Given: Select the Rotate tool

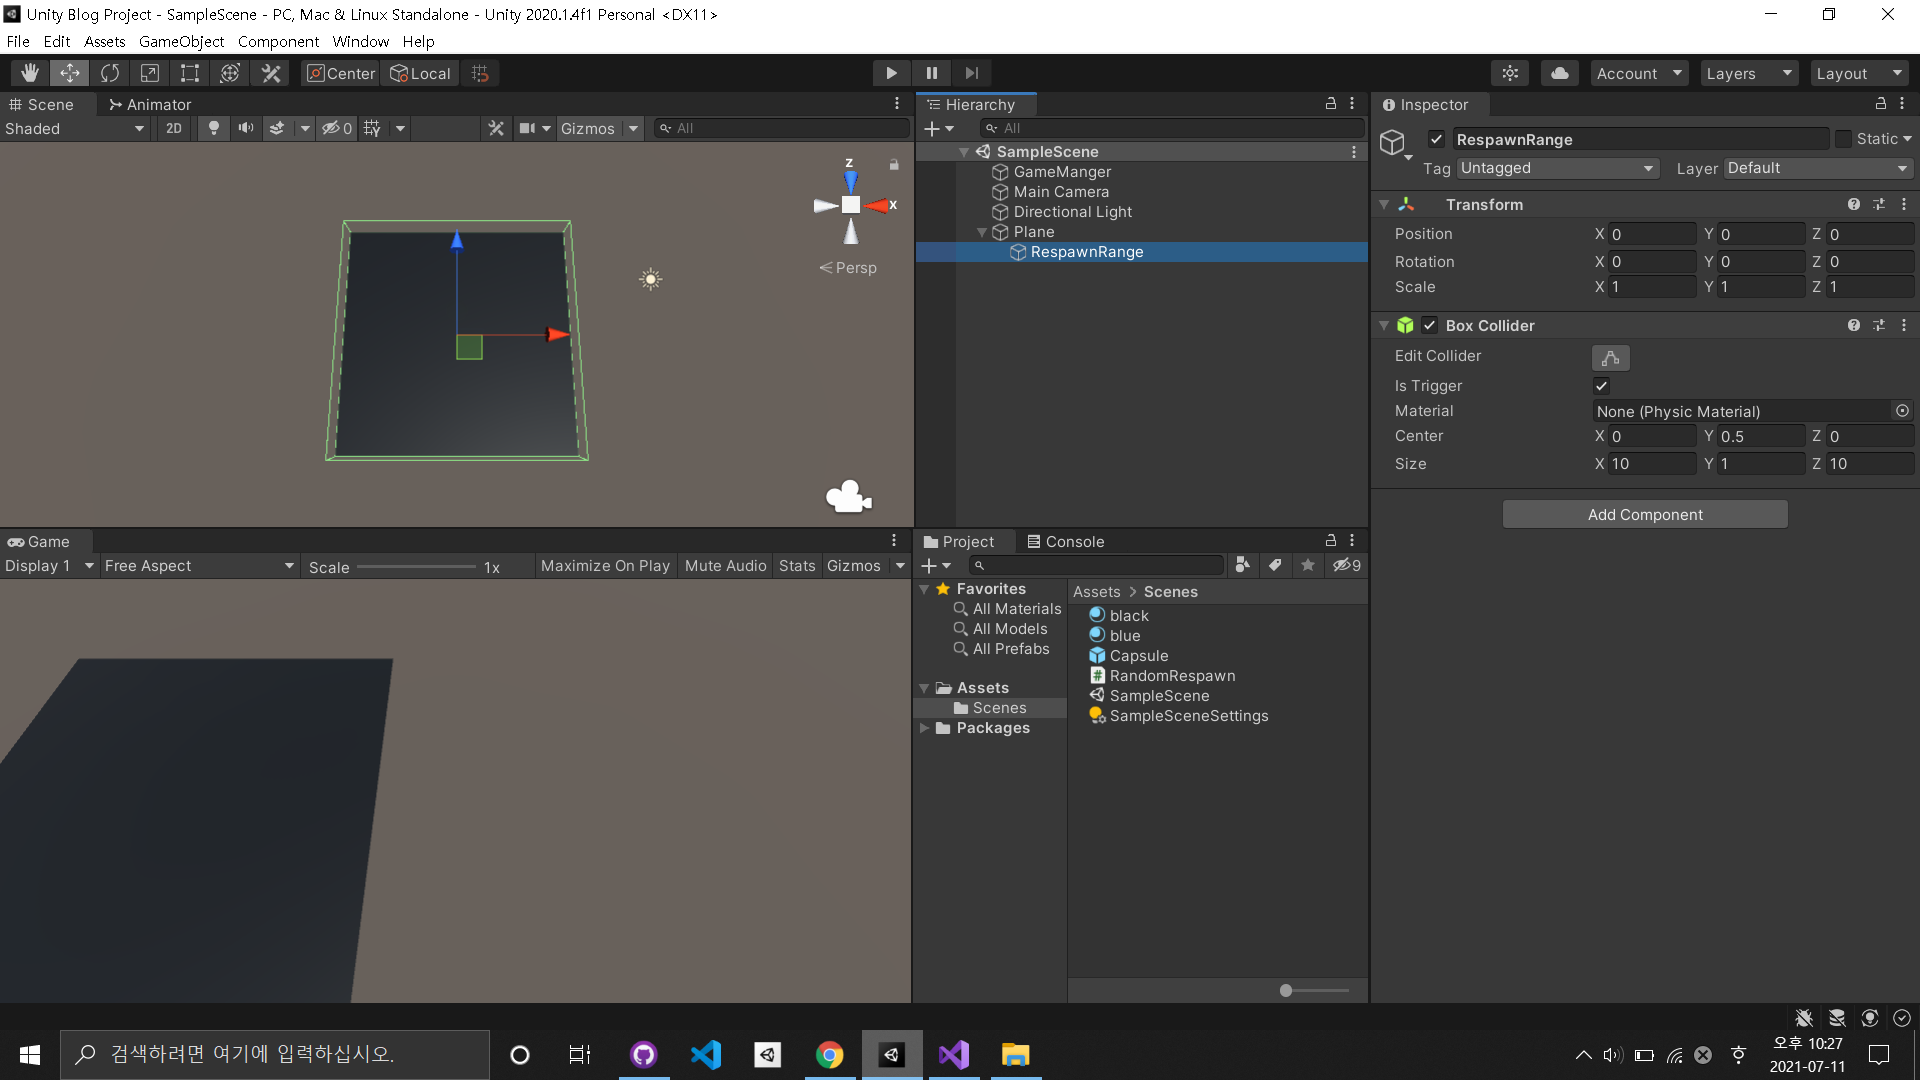Looking at the screenshot, I should (x=110, y=73).
